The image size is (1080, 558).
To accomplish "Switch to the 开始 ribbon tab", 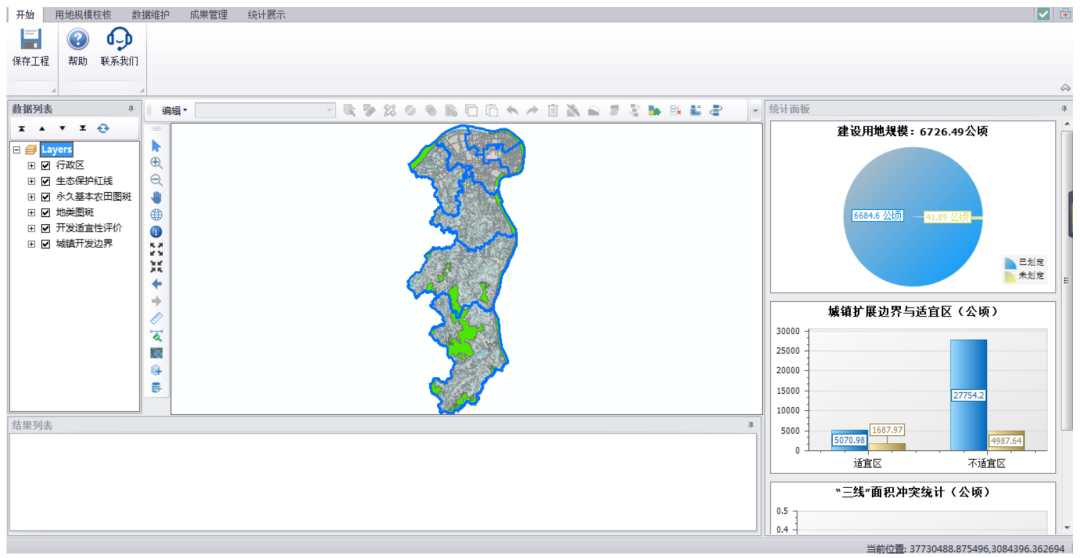I will [x=25, y=14].
